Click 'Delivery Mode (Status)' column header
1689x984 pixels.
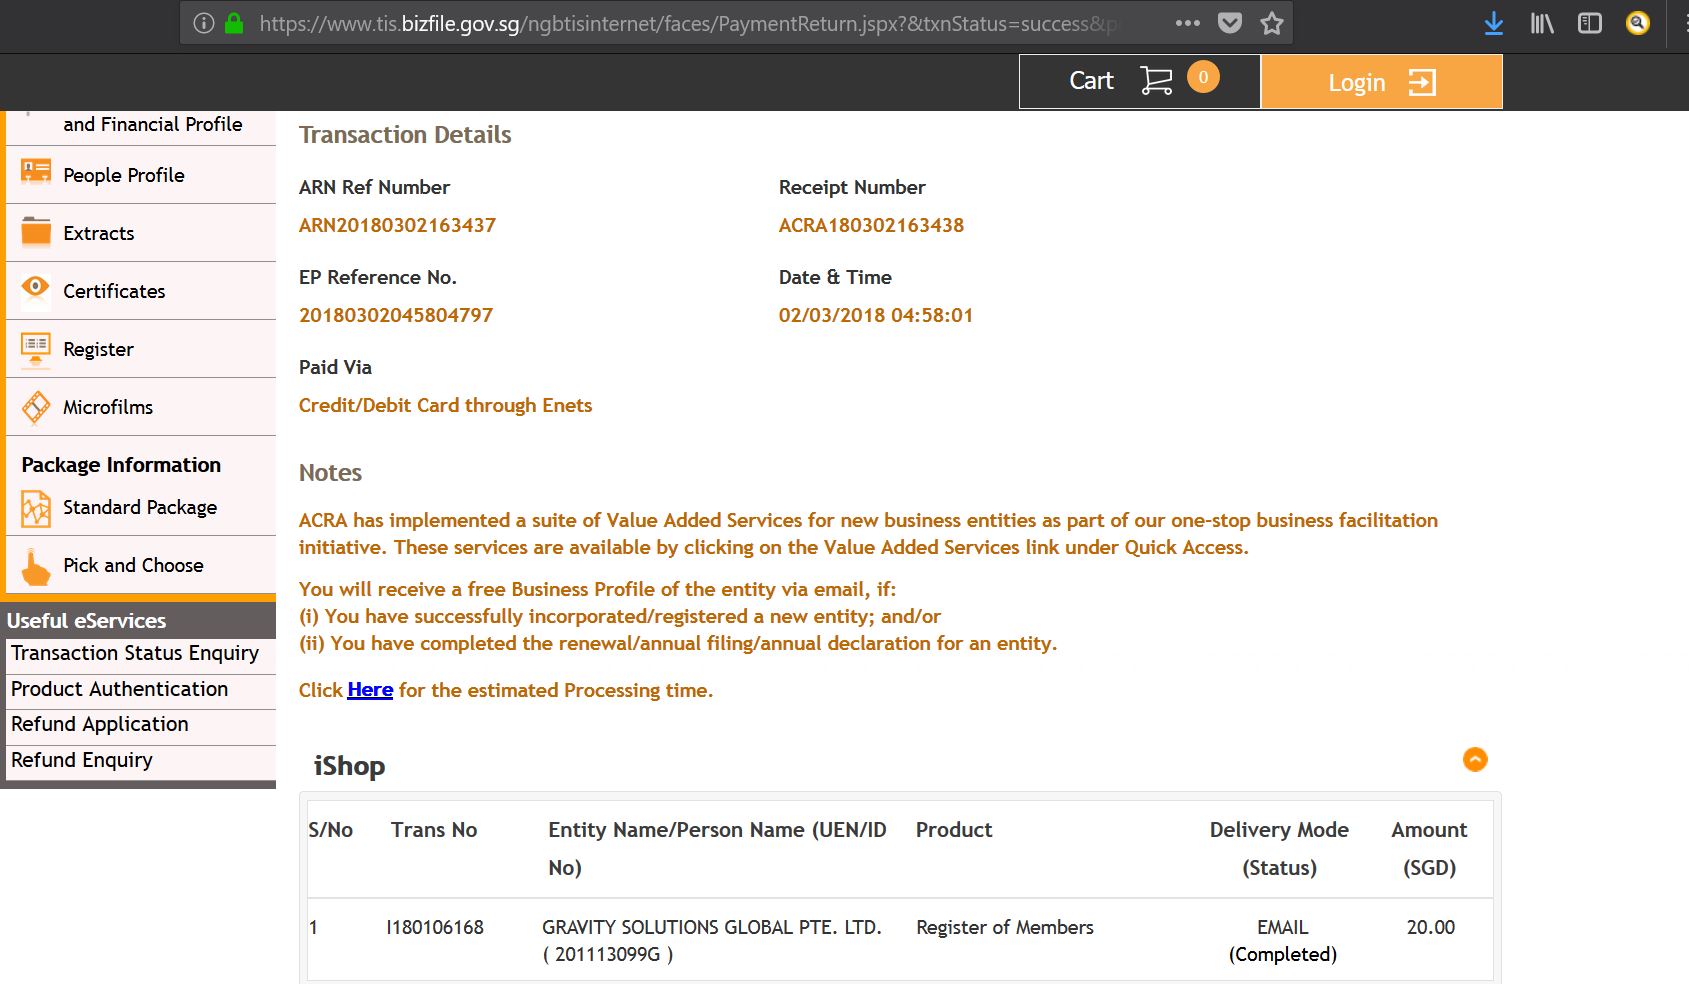coord(1279,848)
